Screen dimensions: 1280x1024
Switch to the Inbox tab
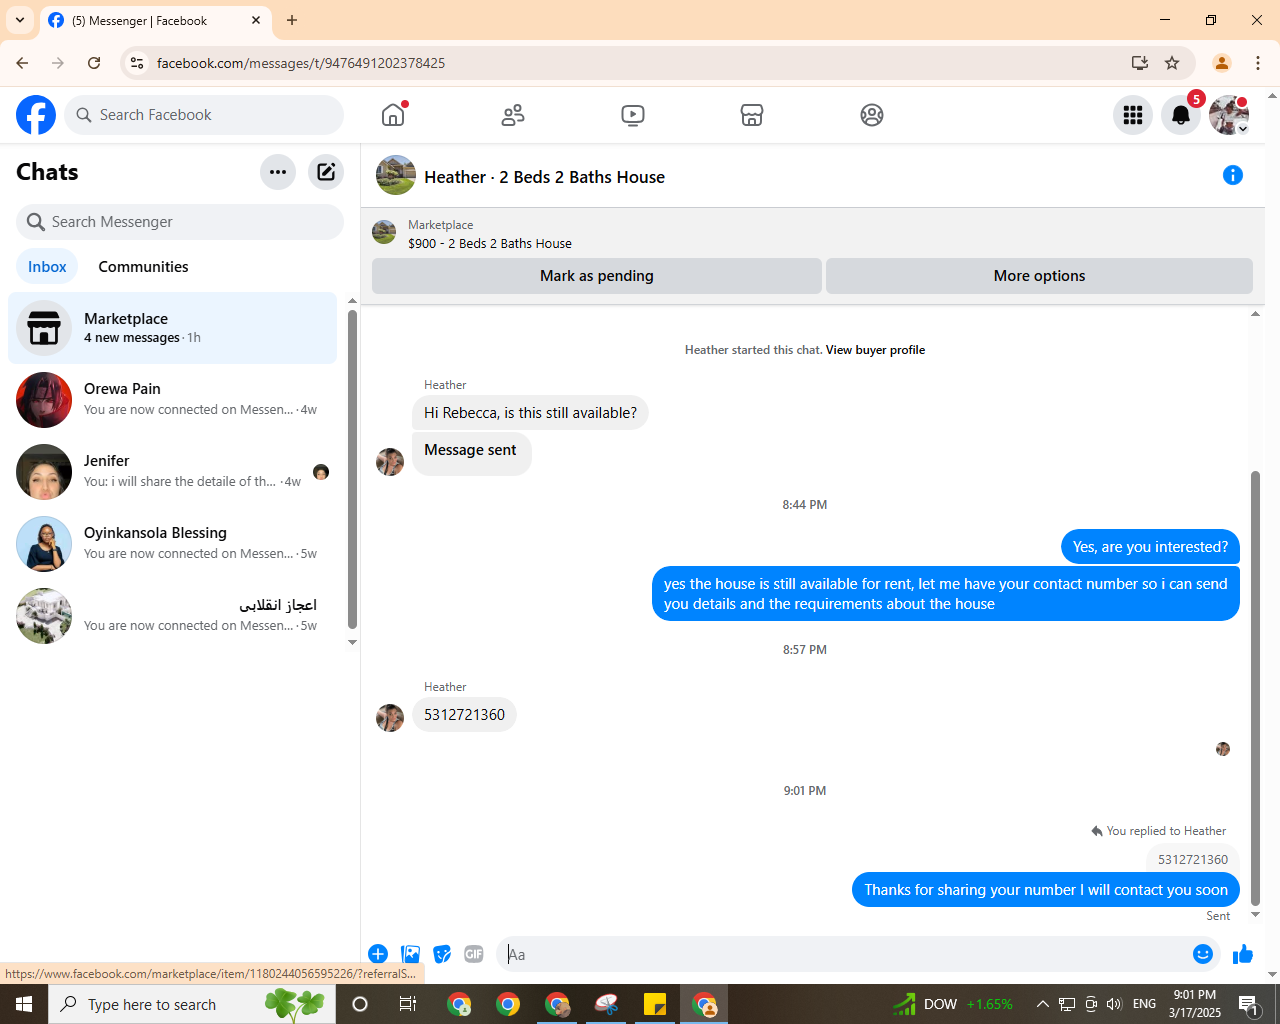pos(47,267)
